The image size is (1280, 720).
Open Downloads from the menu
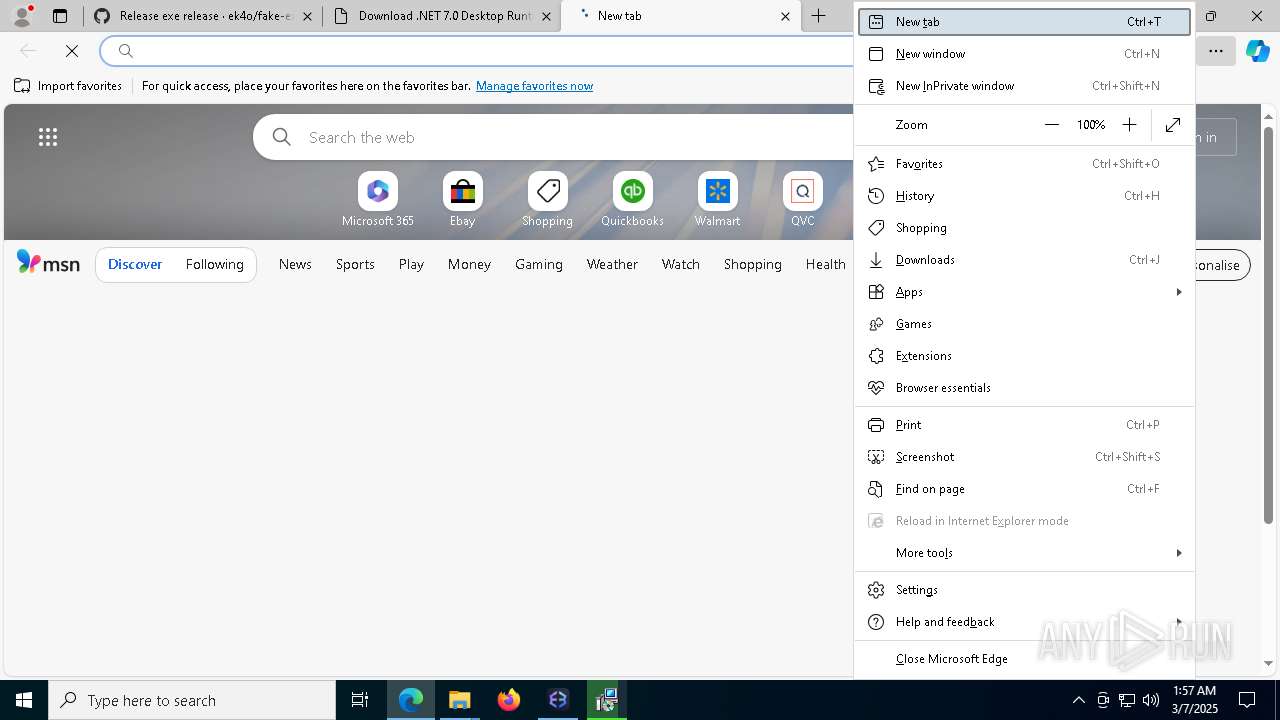pos(1025,260)
